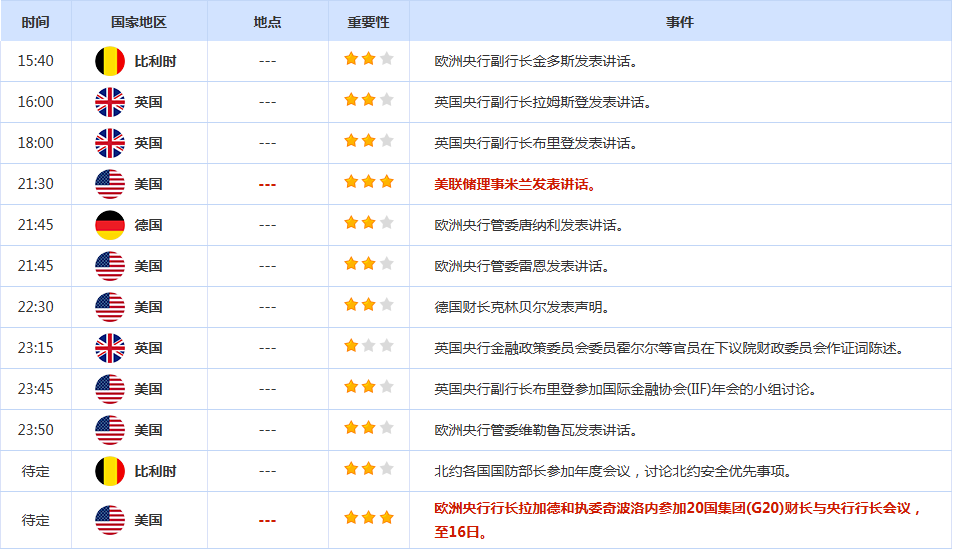Click the US flag in the 23:50 row
The height and width of the screenshot is (549, 954).
point(109,430)
